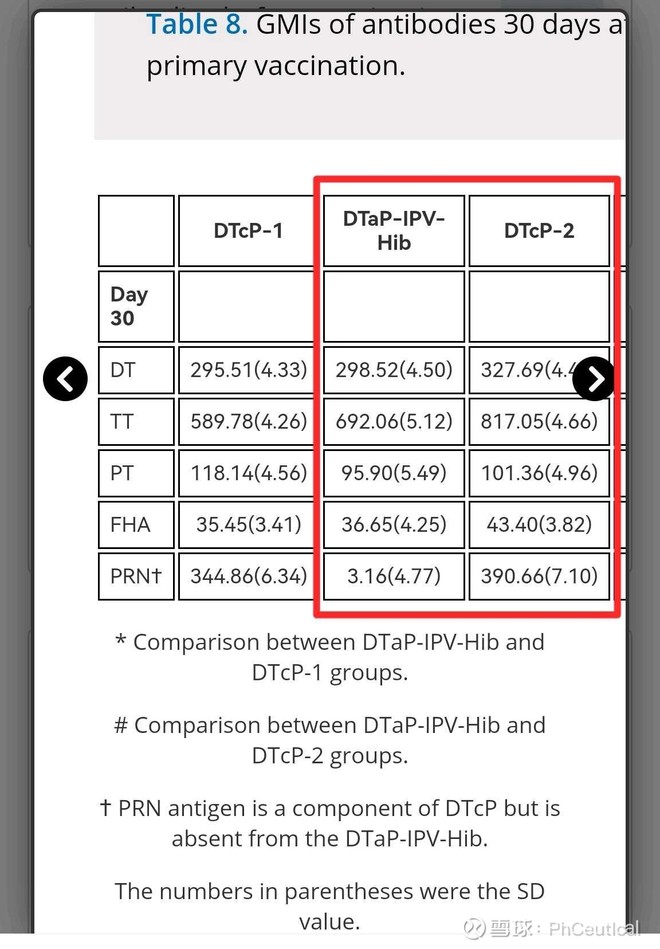Click the 295.51(4.33) table cell
Screen dimensions: 660x949
(x=248, y=371)
